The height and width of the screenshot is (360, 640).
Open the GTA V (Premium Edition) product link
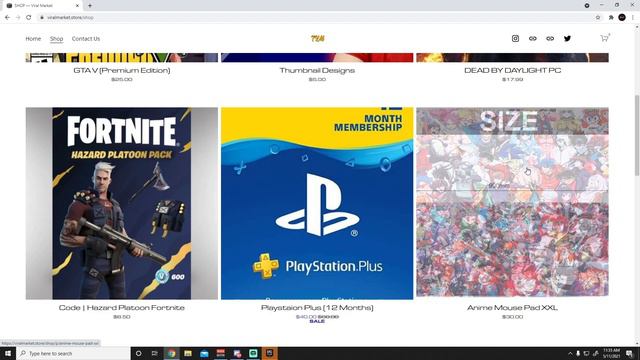122,70
